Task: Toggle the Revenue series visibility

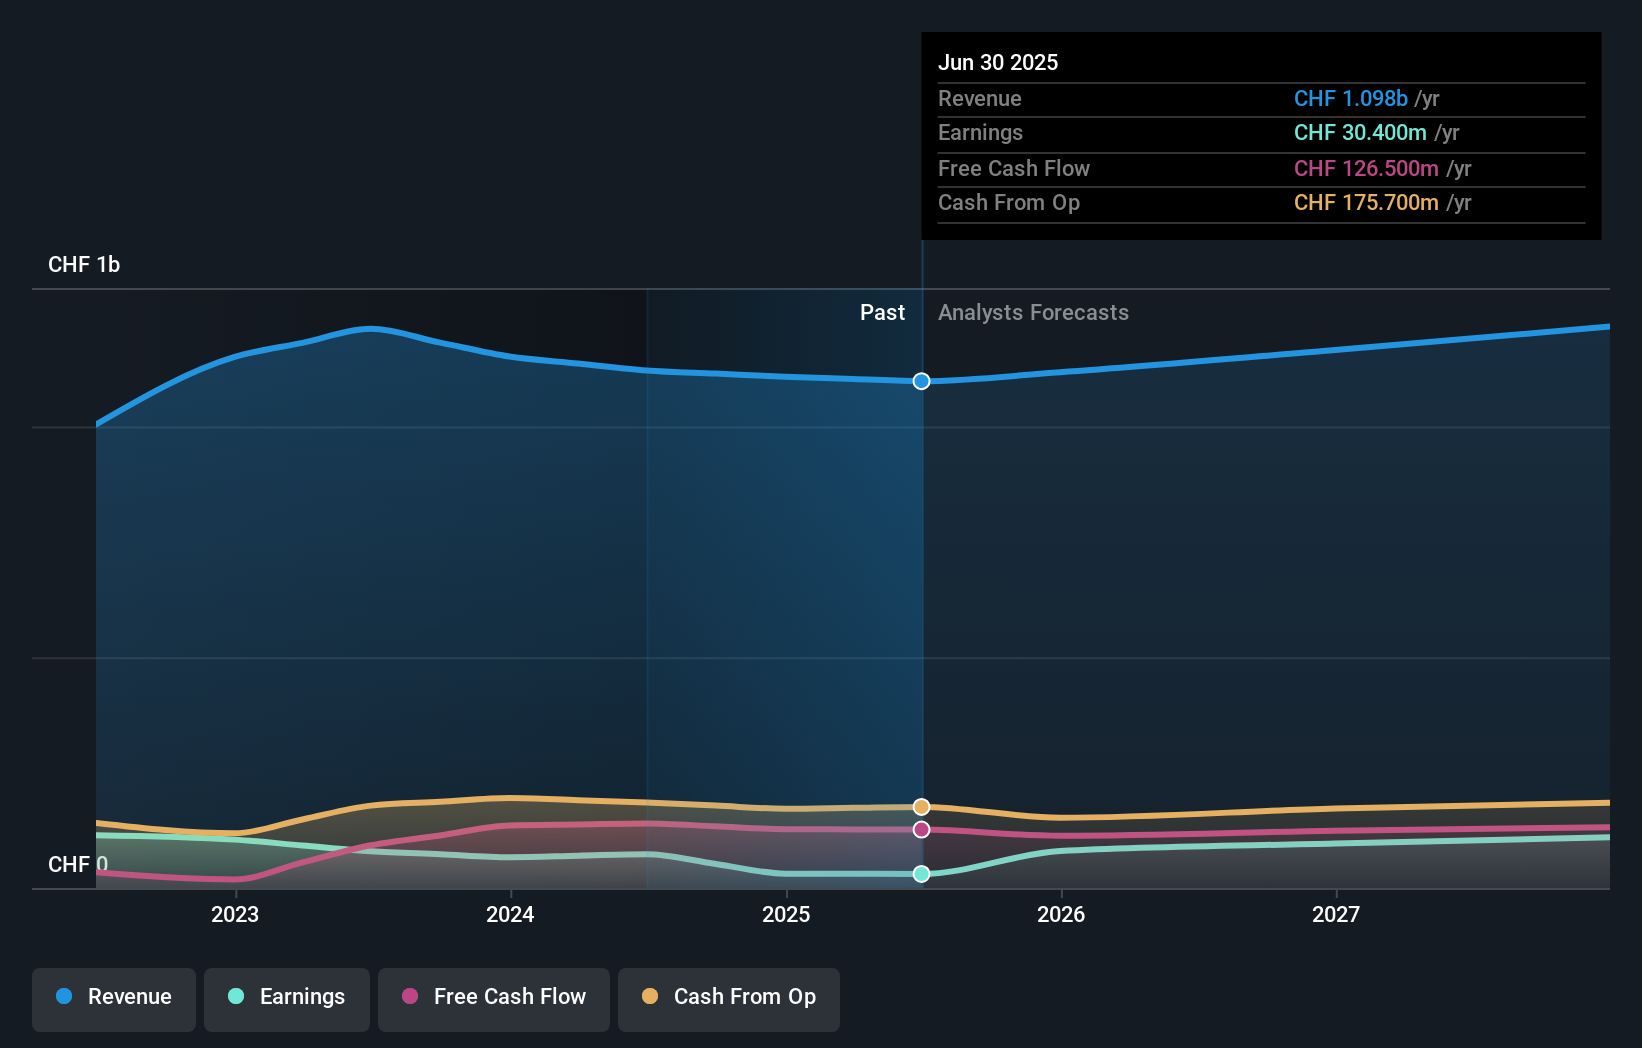Action: click(113, 997)
